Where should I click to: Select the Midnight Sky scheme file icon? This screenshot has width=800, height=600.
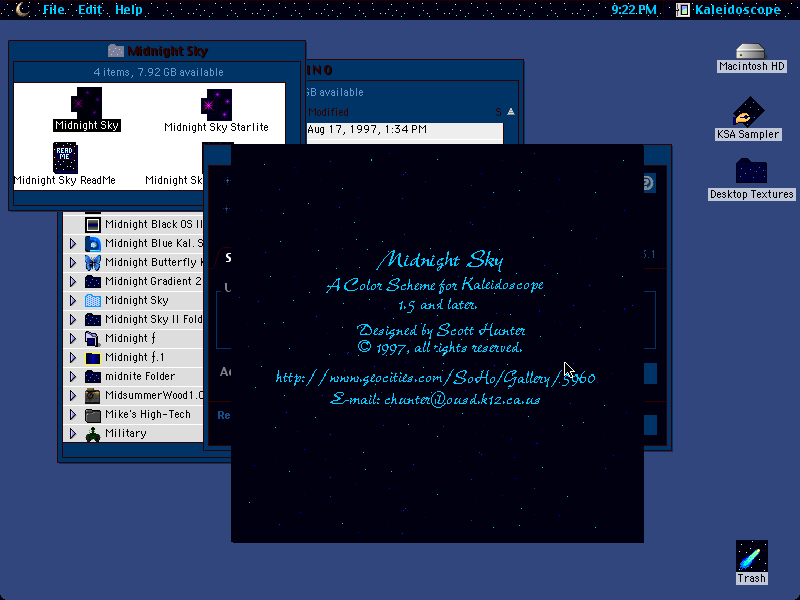pos(86,103)
